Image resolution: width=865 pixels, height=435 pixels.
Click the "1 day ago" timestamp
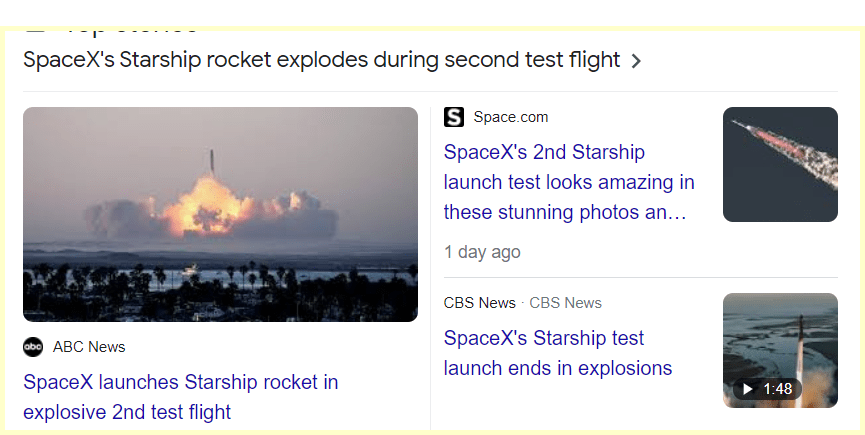(x=482, y=252)
